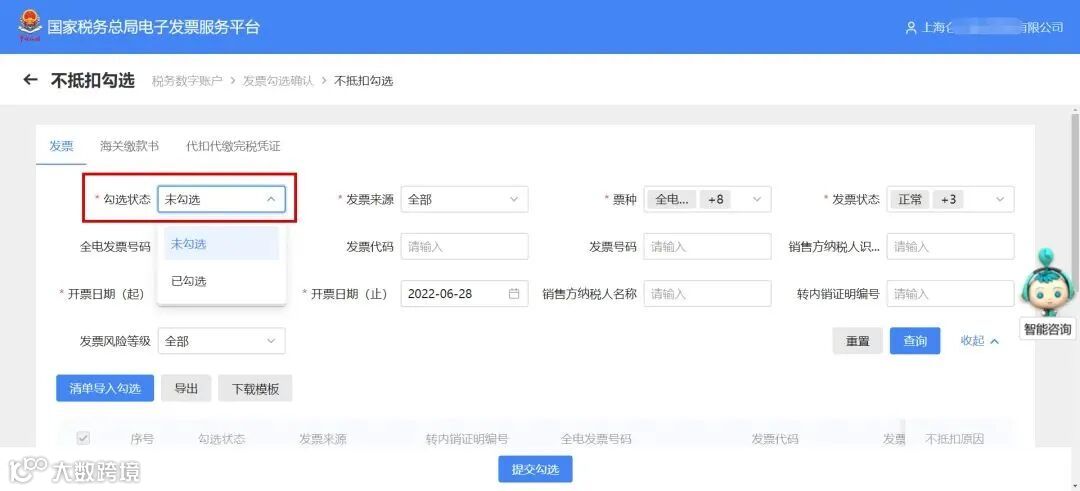This screenshot has width=1080, height=491.
Task: Click the 提交勾选 button
Action: 535,470
